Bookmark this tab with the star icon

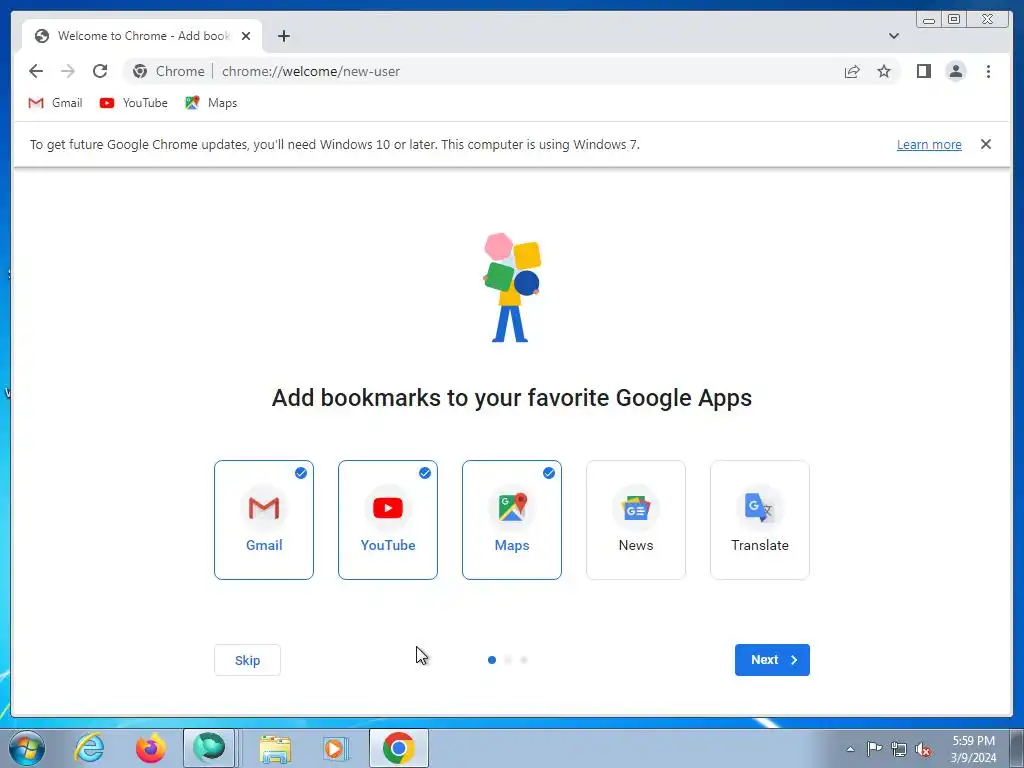884,71
